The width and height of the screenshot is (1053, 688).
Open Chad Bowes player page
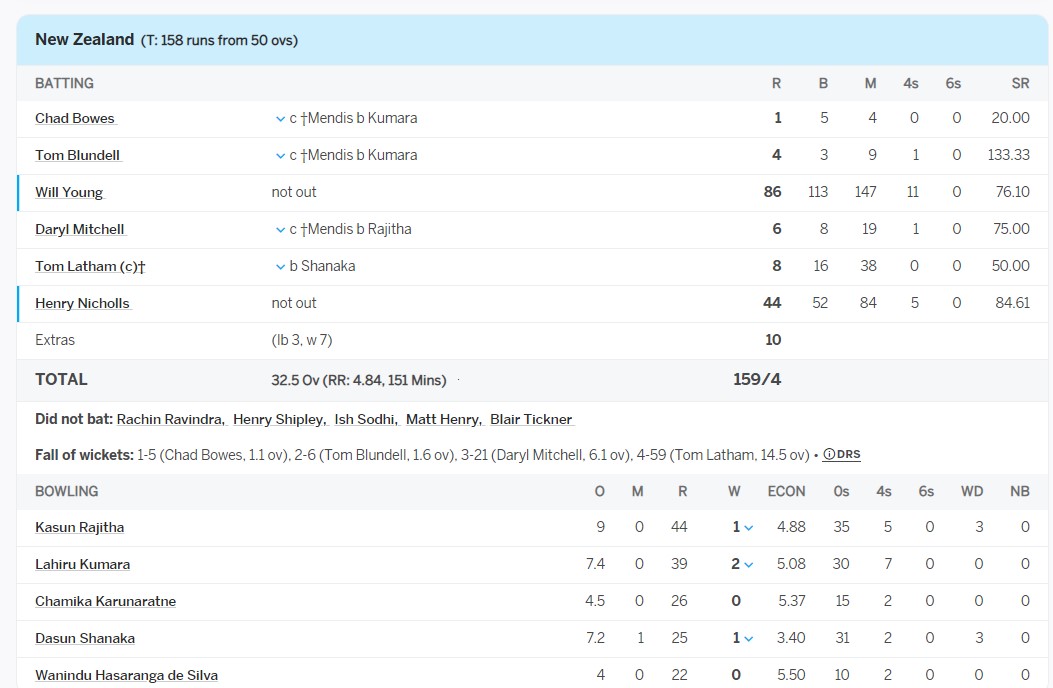click(x=75, y=118)
